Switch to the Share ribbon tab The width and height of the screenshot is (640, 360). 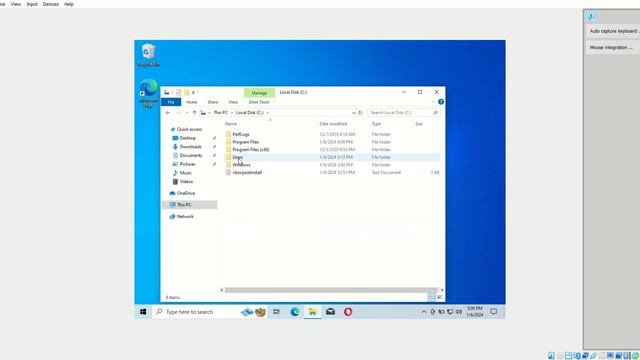tap(213, 102)
